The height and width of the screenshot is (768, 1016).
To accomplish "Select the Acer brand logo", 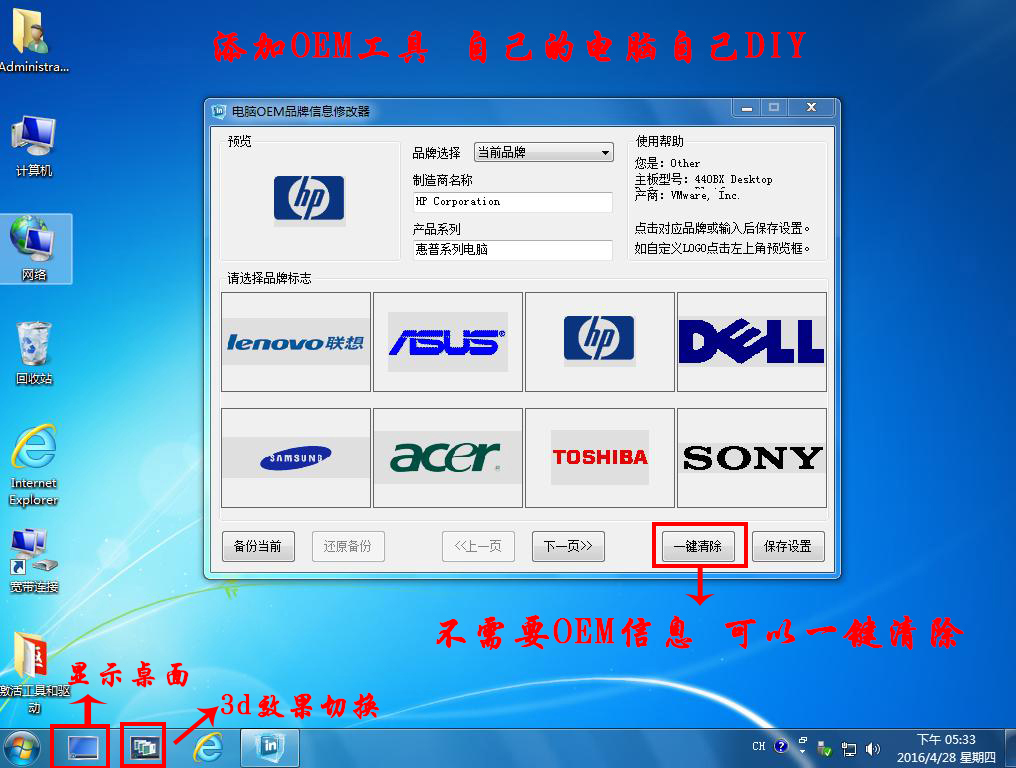I will [448, 458].
